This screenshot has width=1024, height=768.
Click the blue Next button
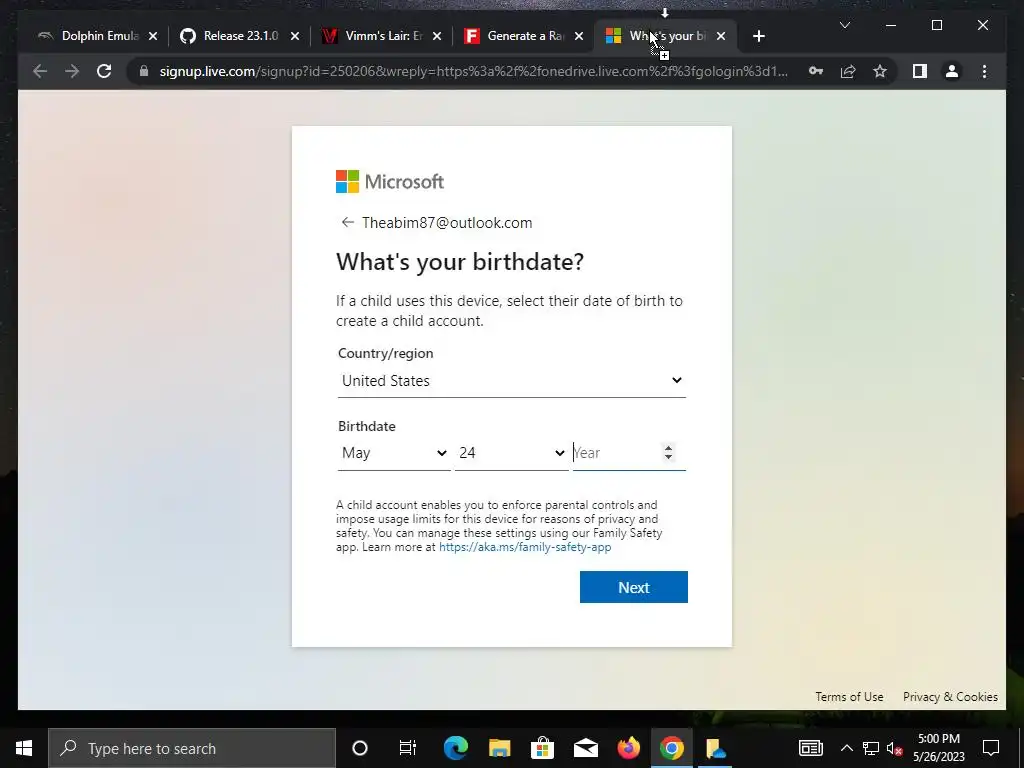point(633,587)
